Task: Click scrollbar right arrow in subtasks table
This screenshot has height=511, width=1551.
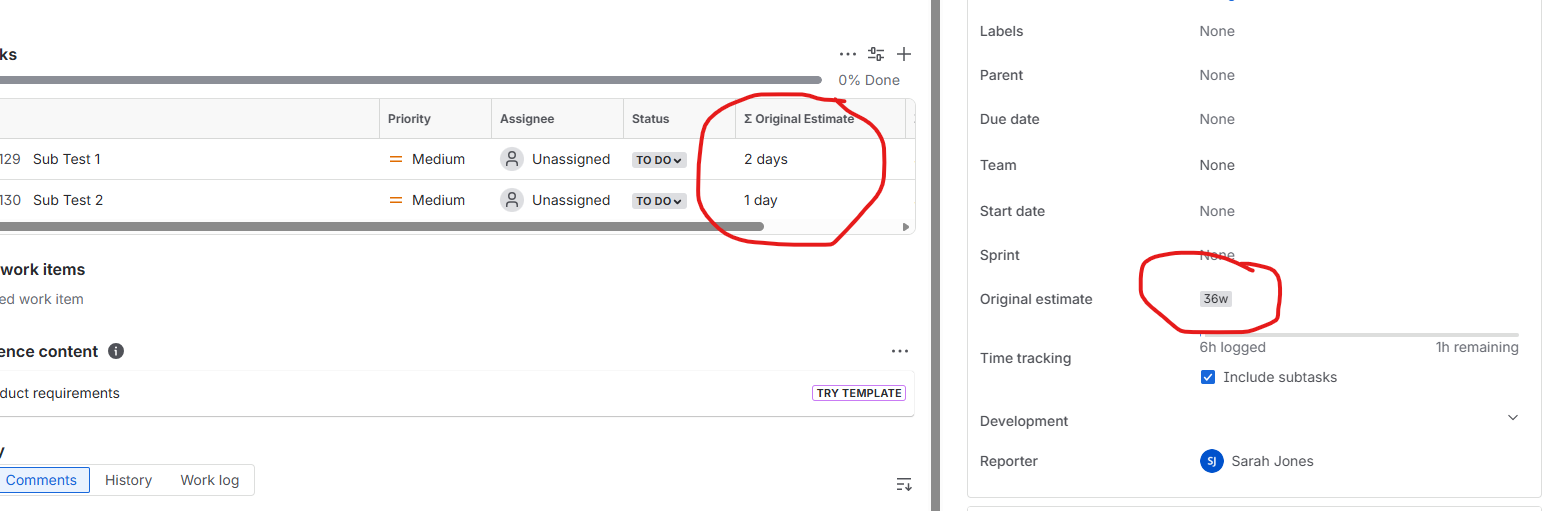Action: click(906, 227)
